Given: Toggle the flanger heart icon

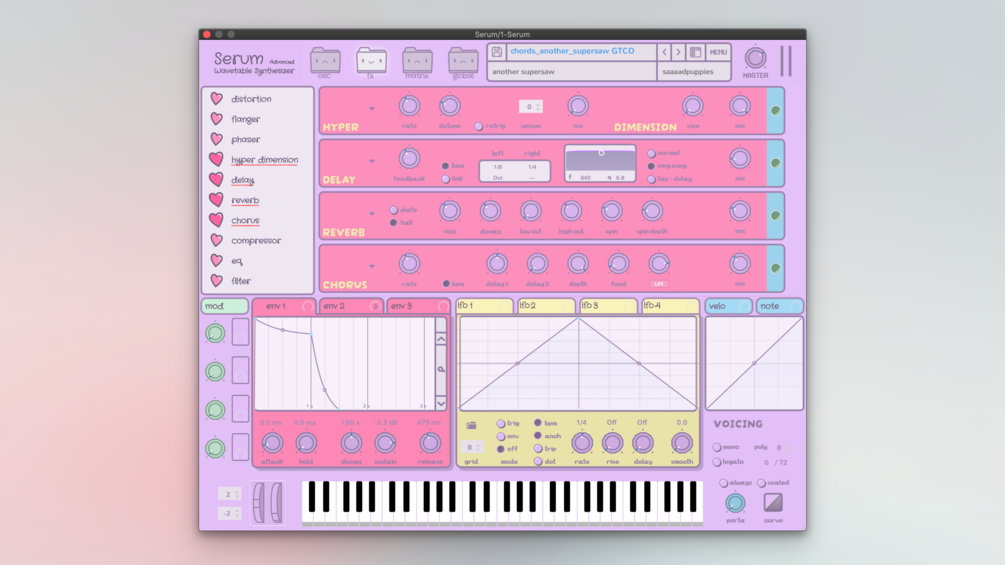Looking at the screenshot, I should (x=217, y=119).
